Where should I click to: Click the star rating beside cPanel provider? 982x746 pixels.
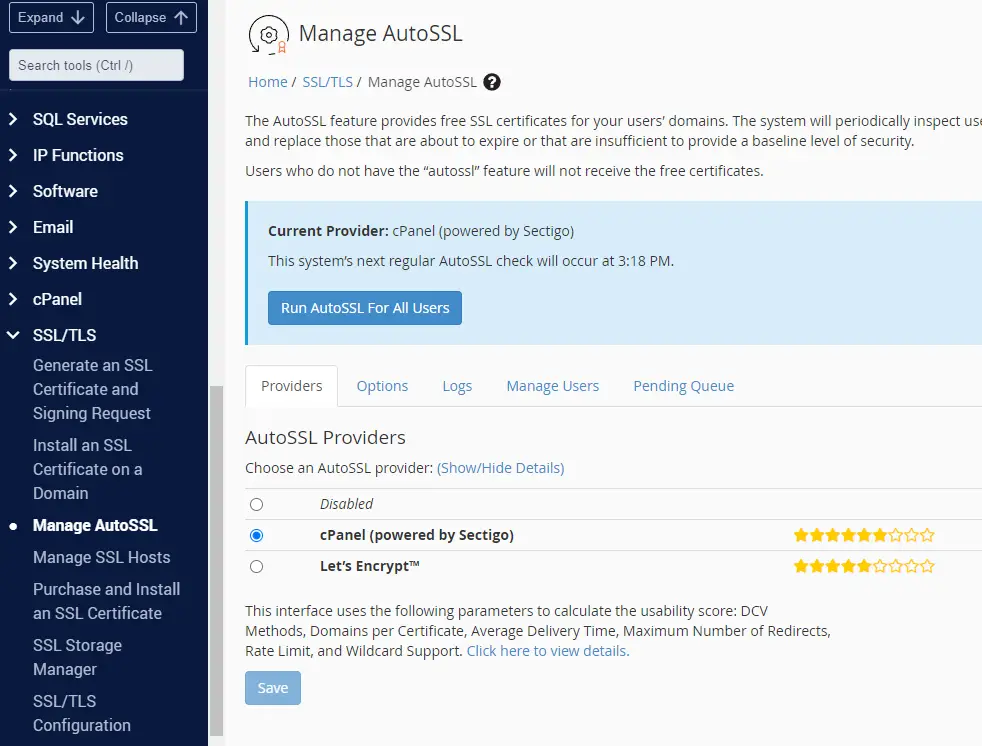point(864,534)
